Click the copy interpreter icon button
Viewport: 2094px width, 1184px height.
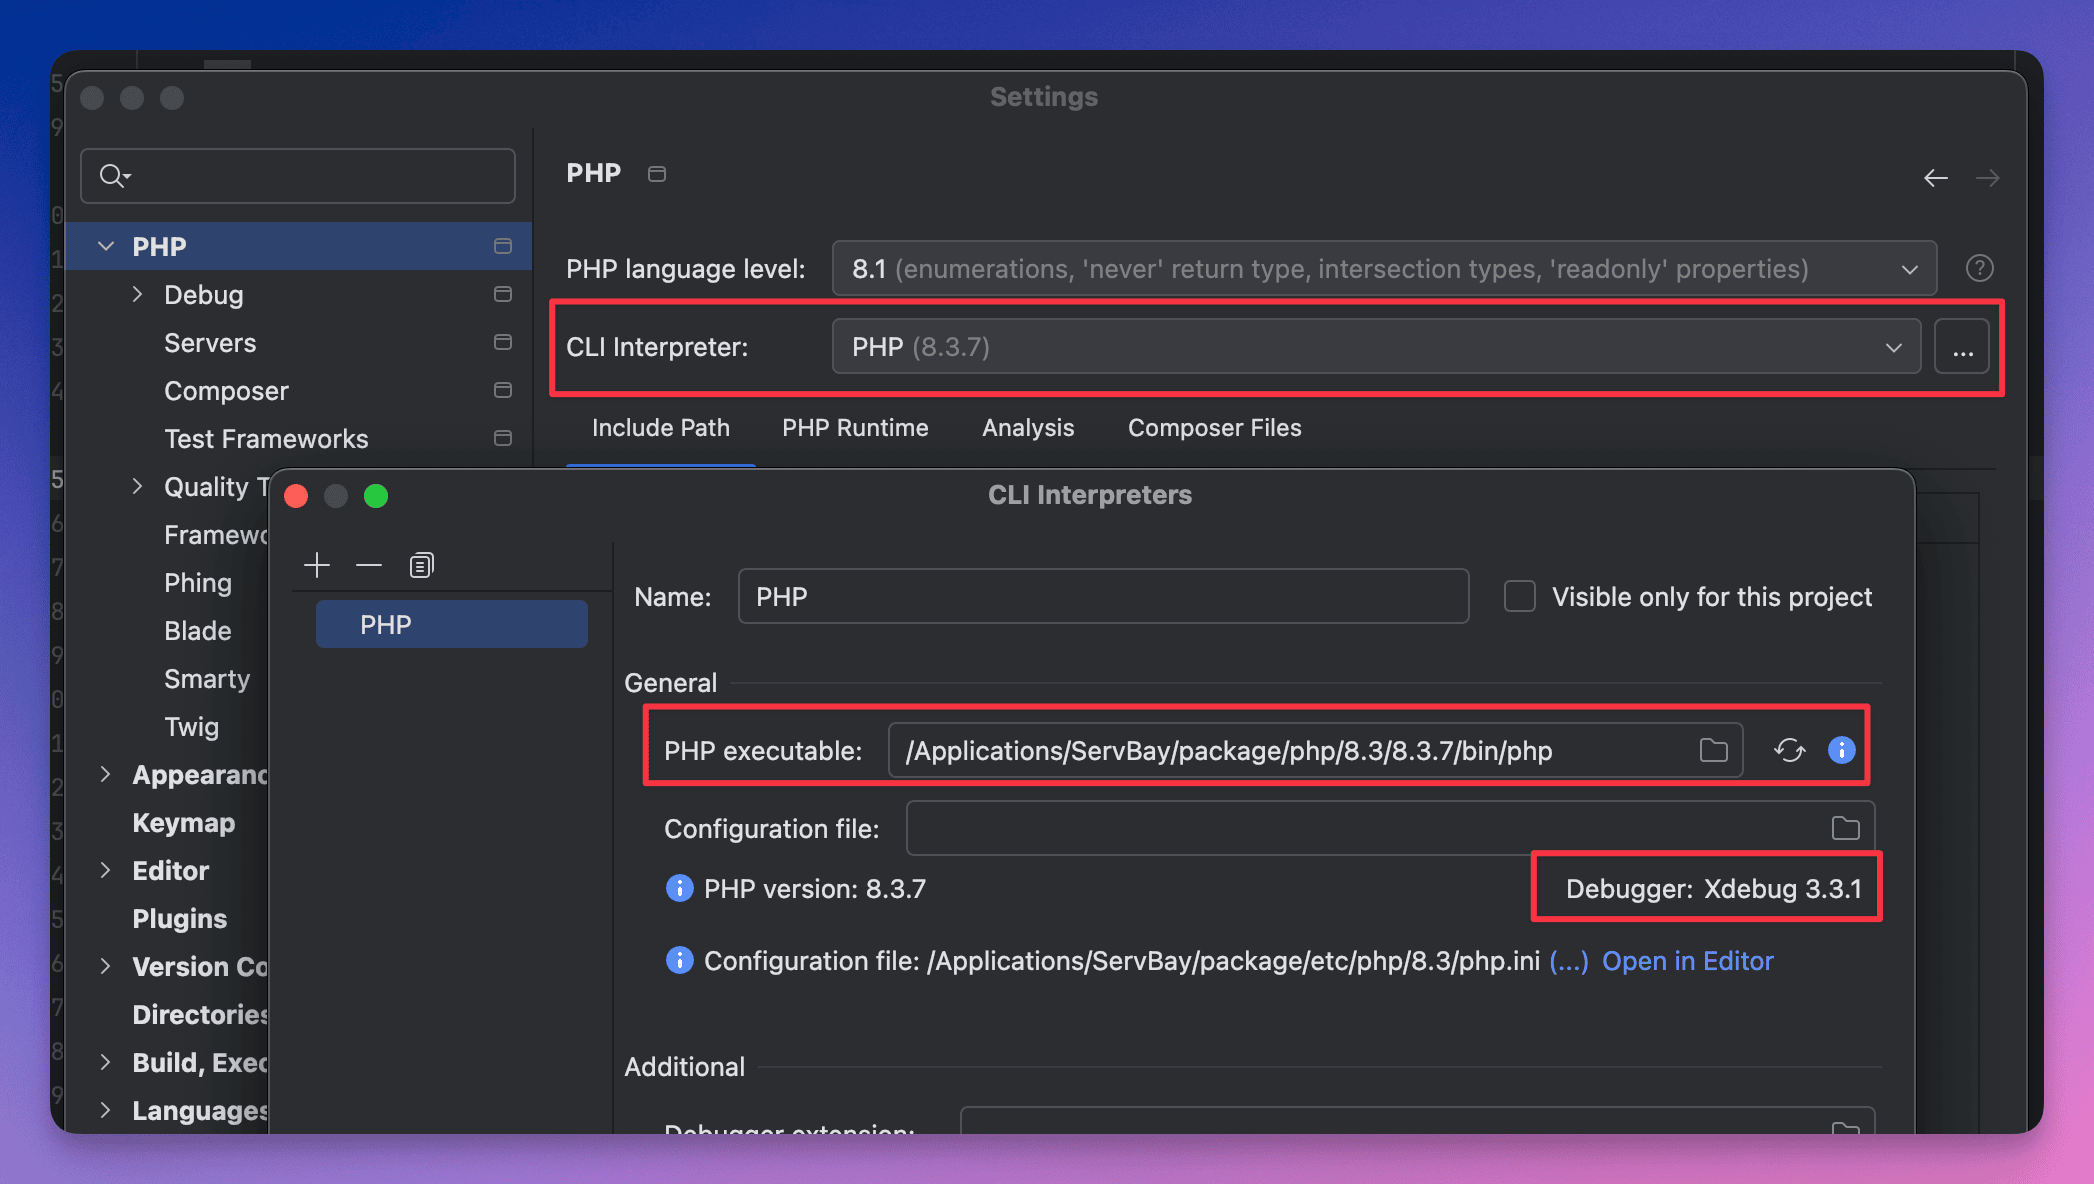pos(421,565)
